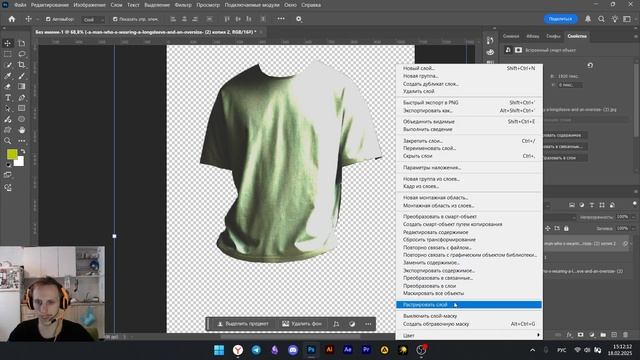Open the Фильтр menu in menu bar
Screen dimensions: 640x360
pyautogui.click(x=183, y=5)
